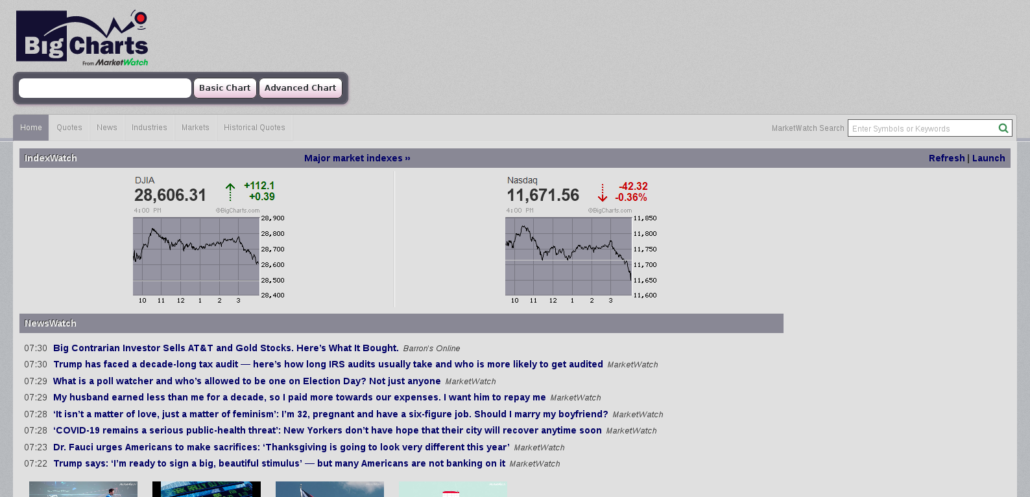This screenshot has width=1030, height=497.
Task: Focus the symbol entry box beside Basic Chart
Action: click(105, 88)
